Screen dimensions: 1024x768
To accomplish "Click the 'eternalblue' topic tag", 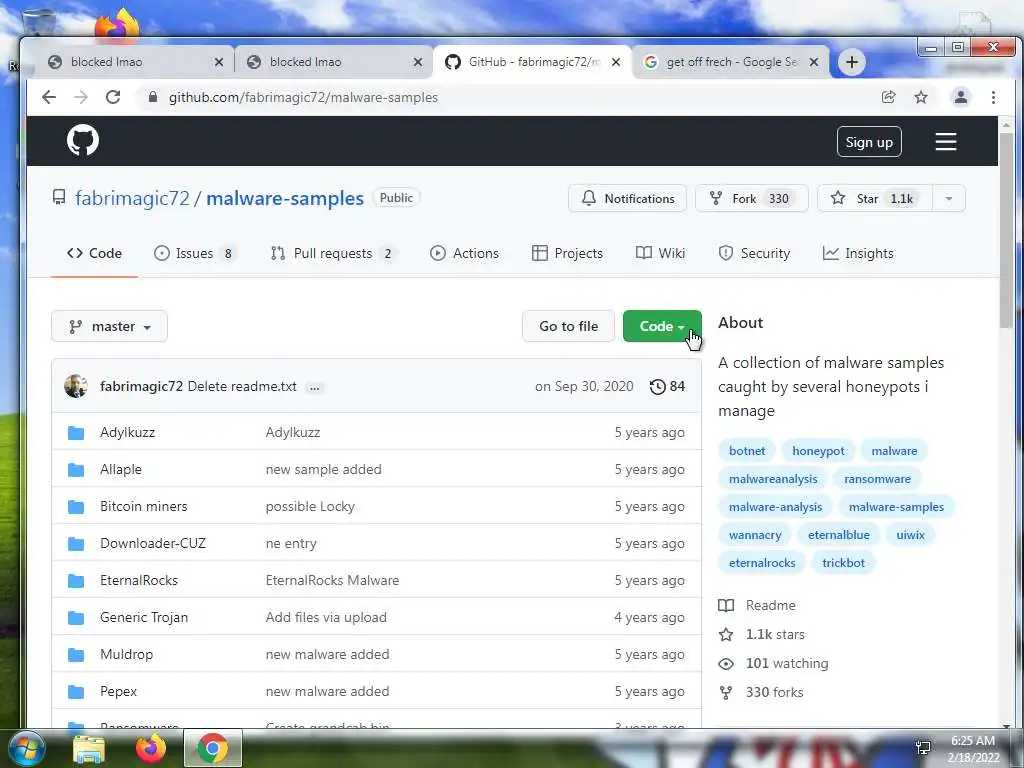I will [839, 535].
